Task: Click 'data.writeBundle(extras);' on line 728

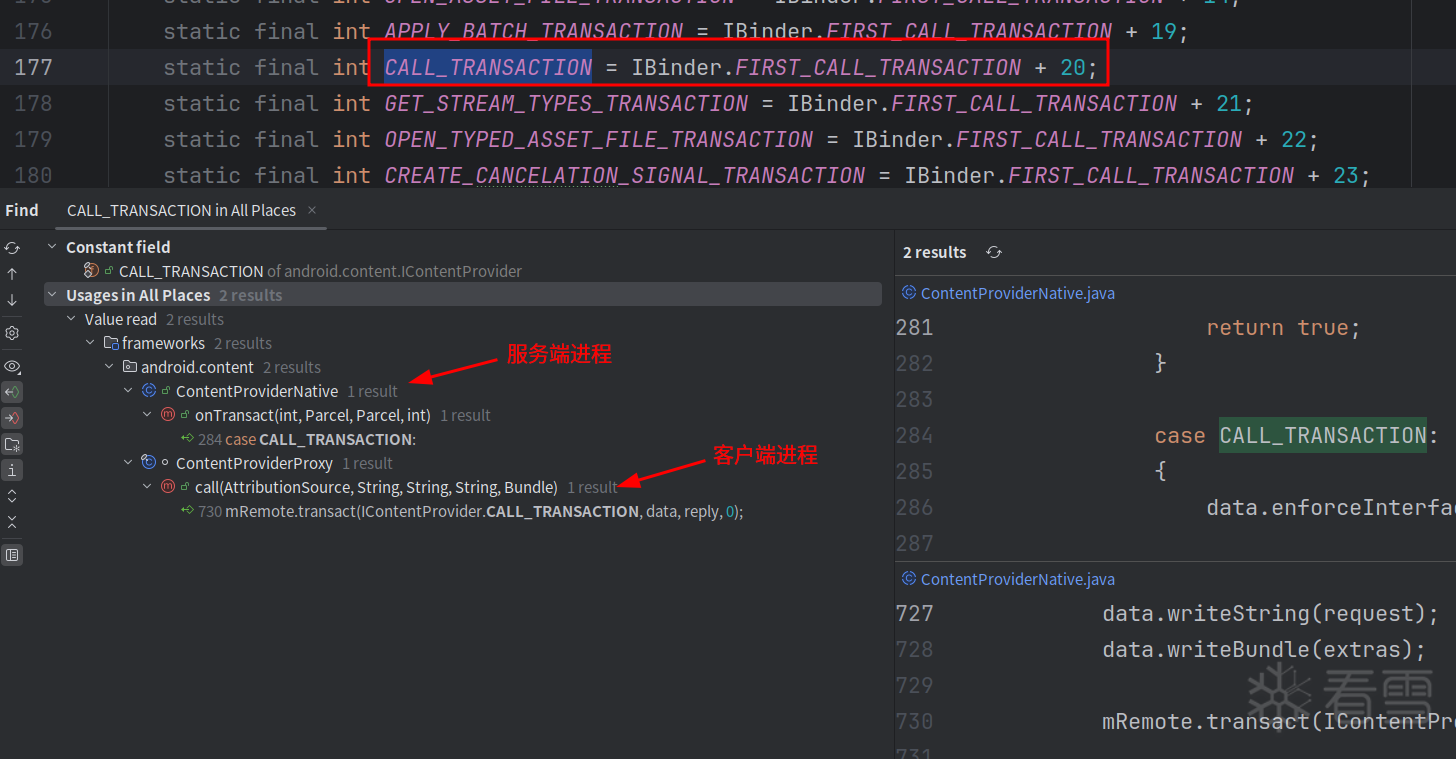Action: coord(1264,650)
